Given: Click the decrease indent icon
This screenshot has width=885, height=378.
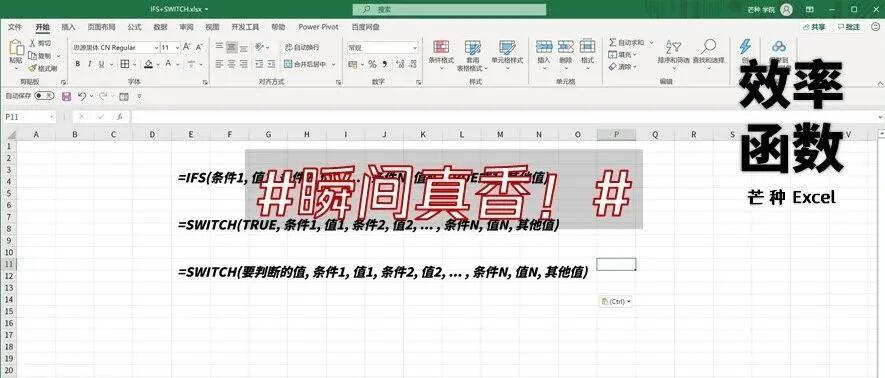Looking at the screenshot, I should (259, 64).
